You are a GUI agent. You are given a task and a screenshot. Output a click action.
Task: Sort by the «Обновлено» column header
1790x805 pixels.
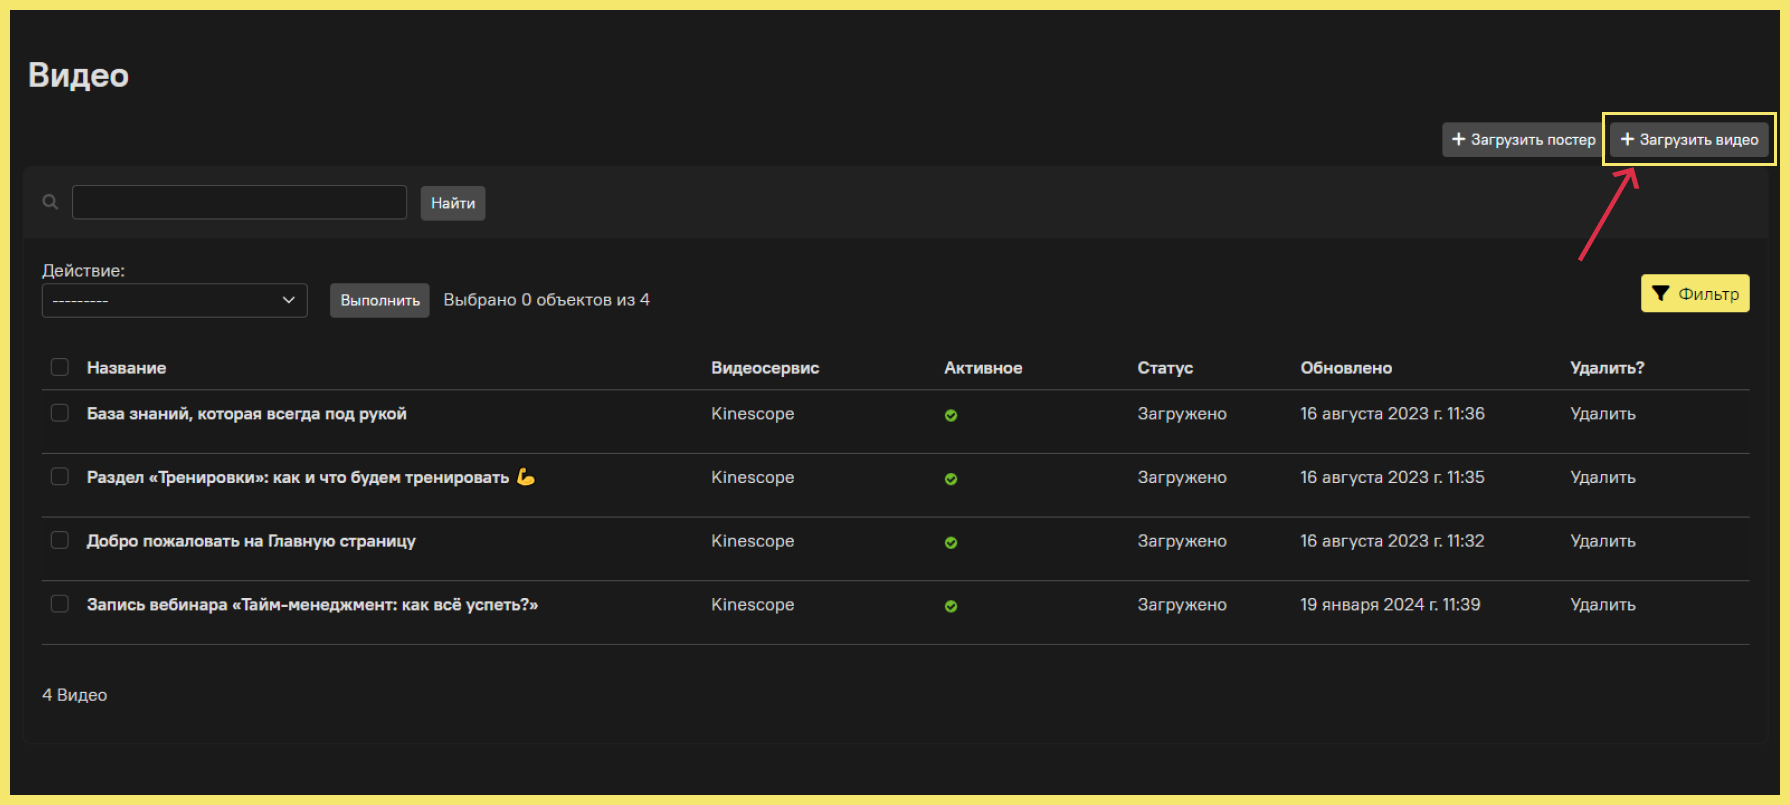(1346, 368)
